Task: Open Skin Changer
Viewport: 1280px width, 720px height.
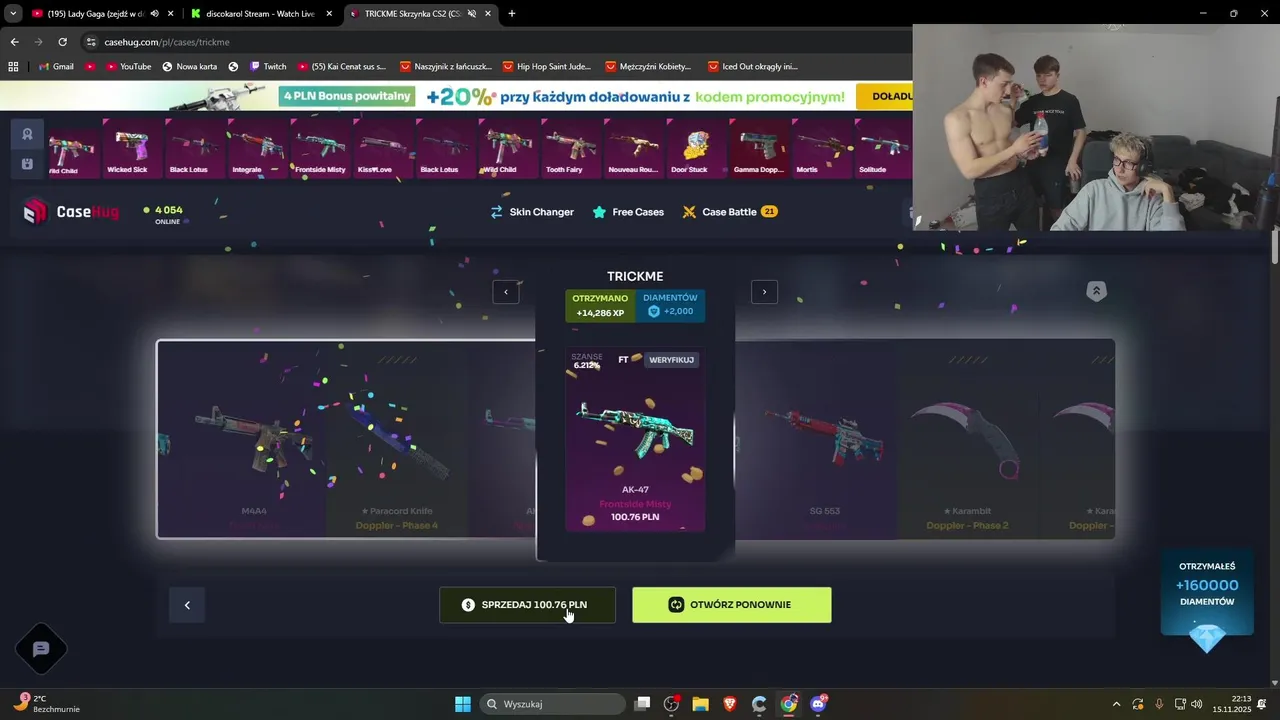Action: [532, 212]
